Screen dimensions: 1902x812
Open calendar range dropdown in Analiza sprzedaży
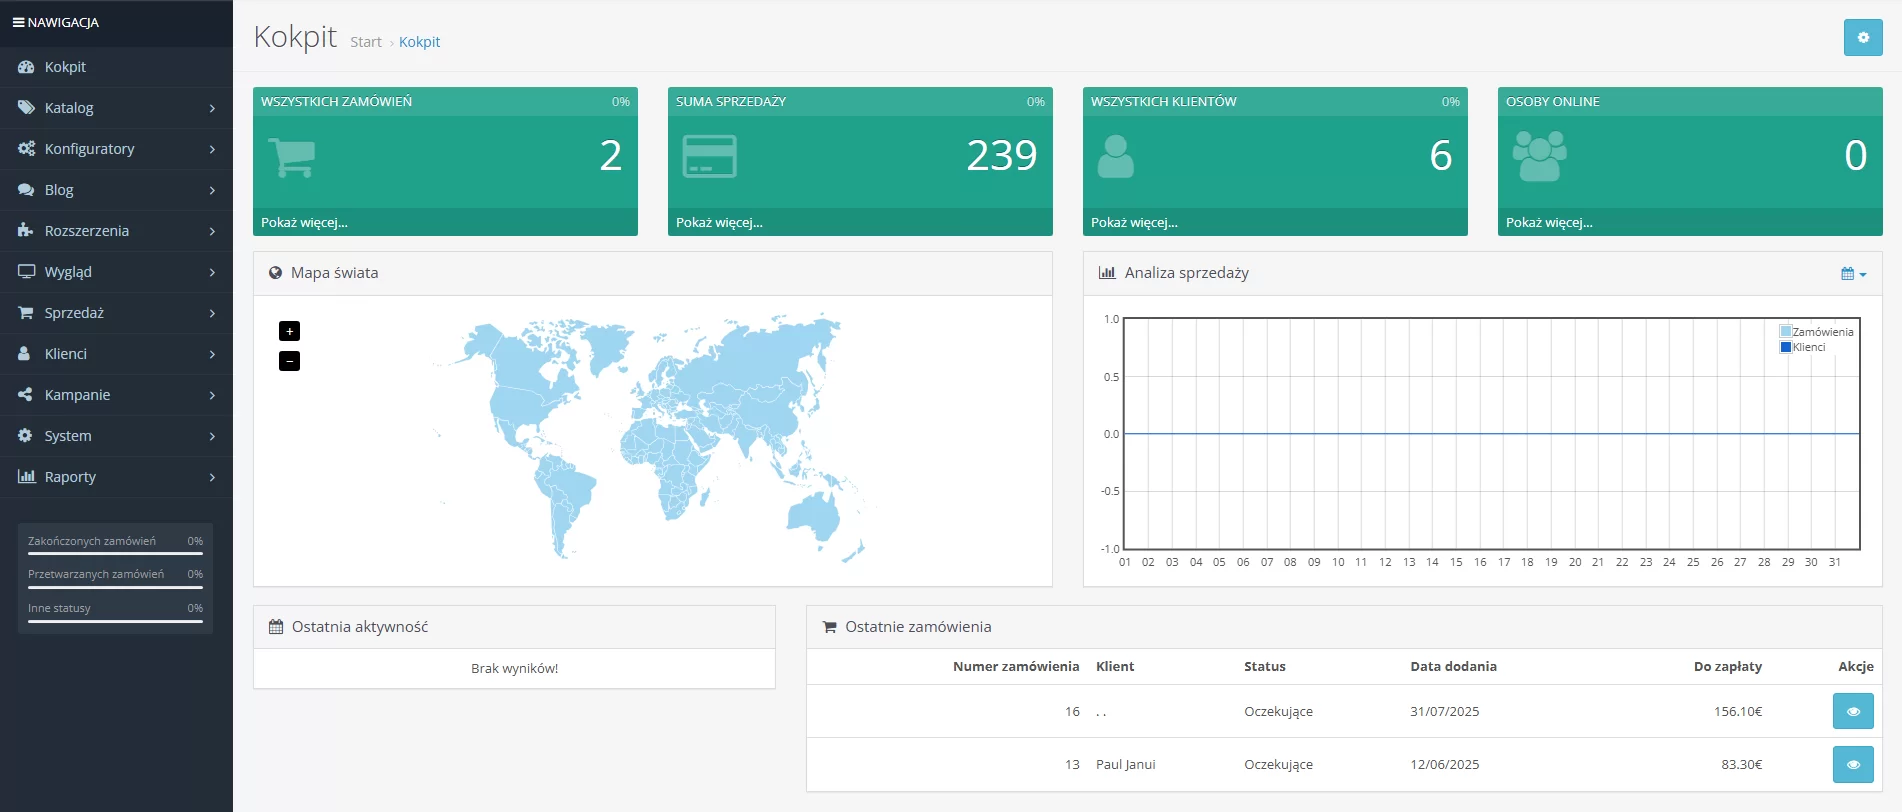pos(1853,274)
